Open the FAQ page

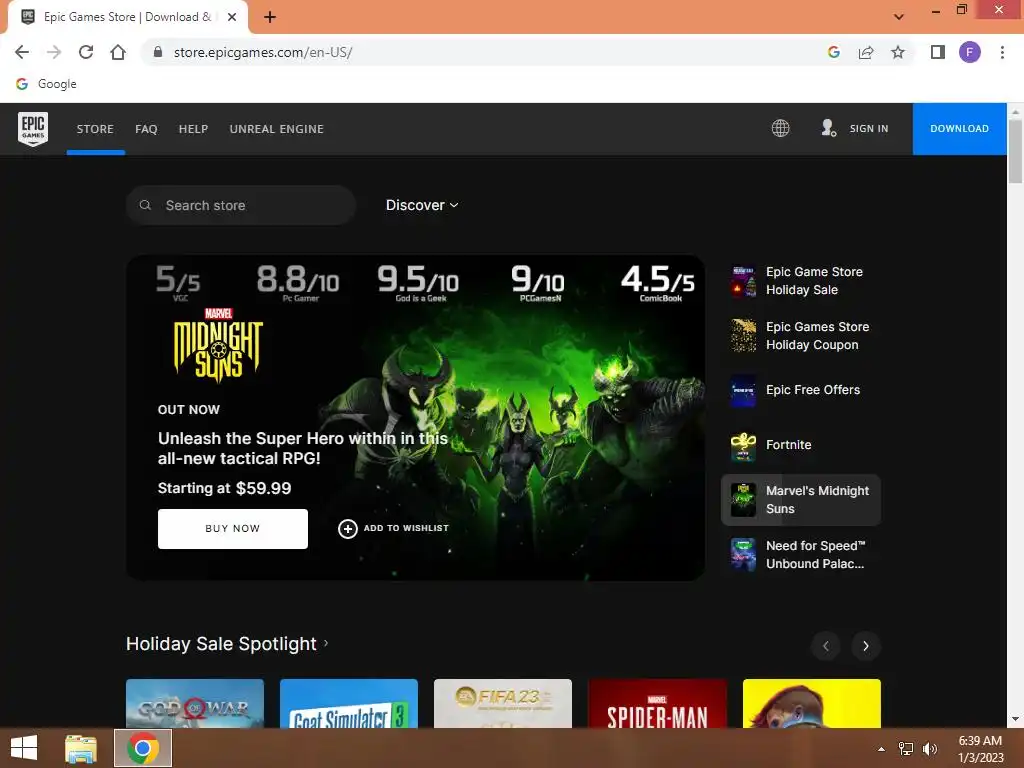pyautogui.click(x=146, y=129)
